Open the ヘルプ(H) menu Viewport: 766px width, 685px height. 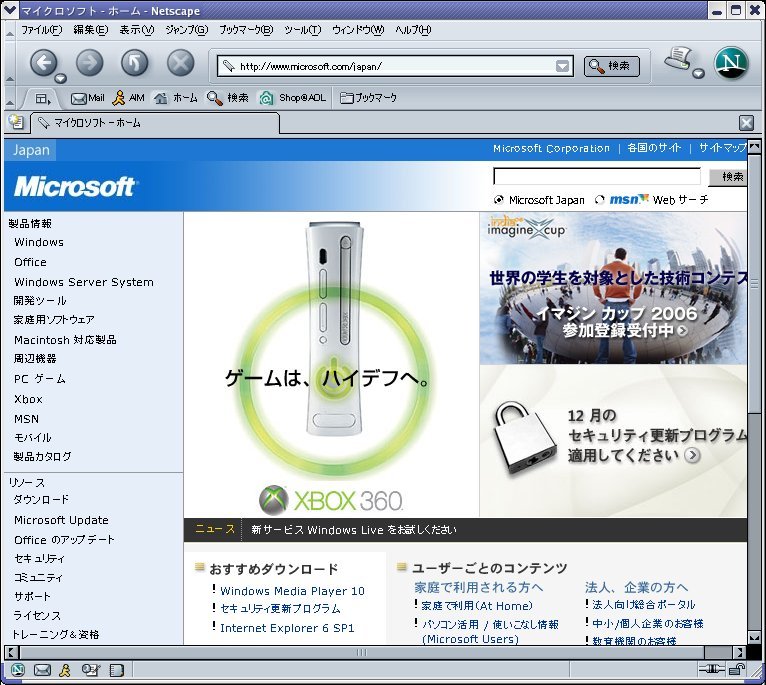(413, 30)
